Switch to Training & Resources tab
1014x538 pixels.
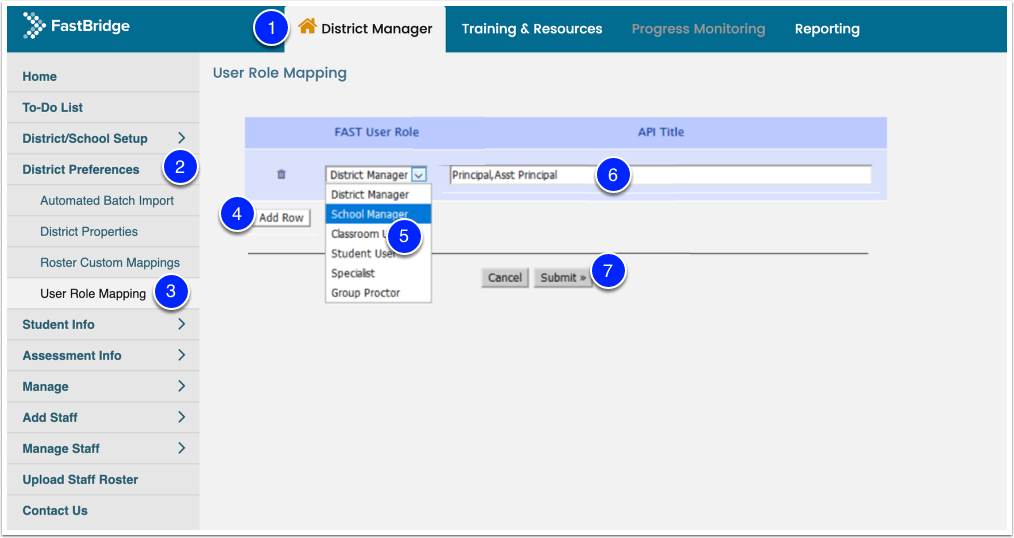click(532, 29)
